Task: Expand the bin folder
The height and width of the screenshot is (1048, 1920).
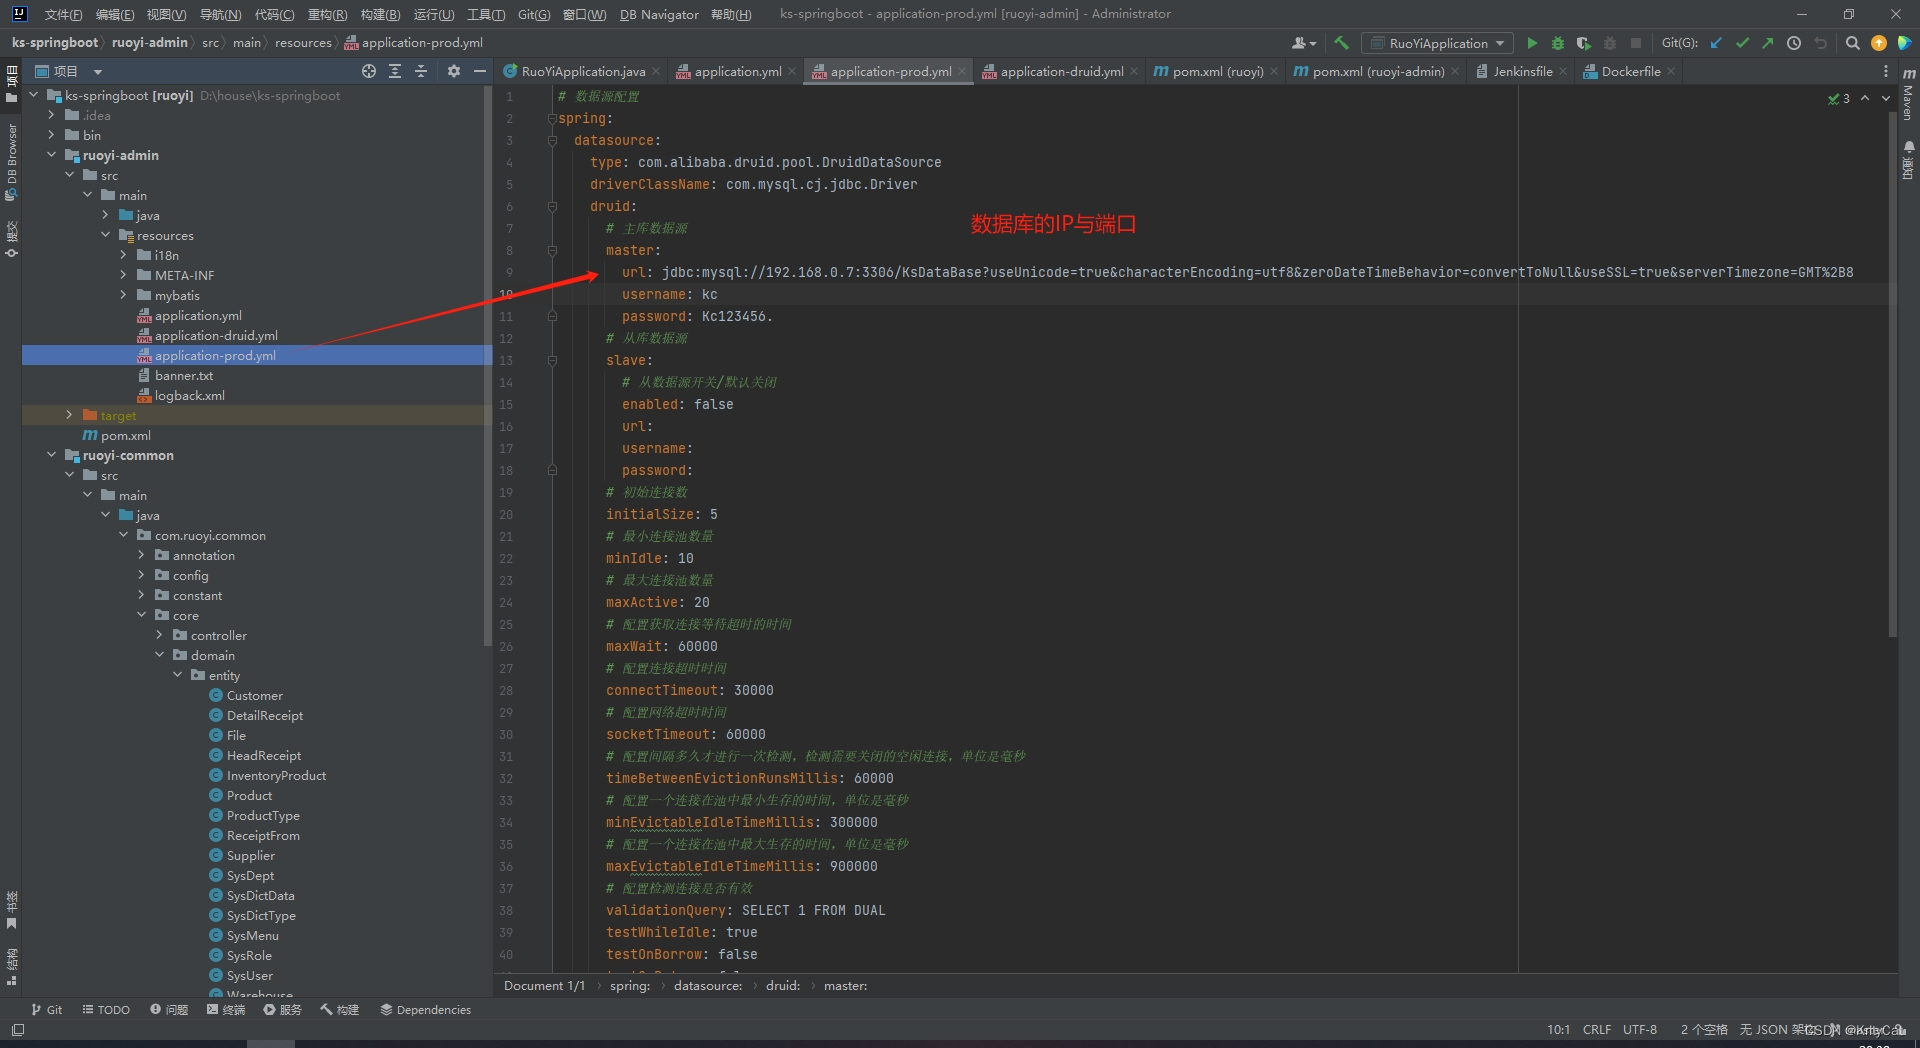Action: click(51, 135)
